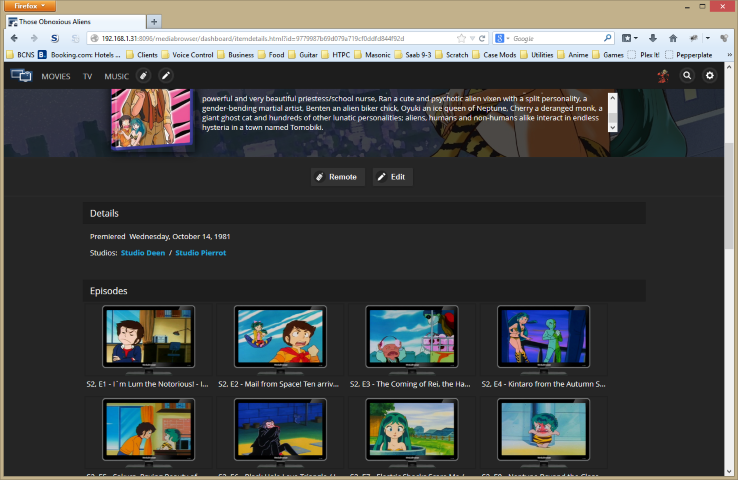Click the S extension icon in nav bar
This screenshot has width=738, height=480.
[x=55, y=38]
